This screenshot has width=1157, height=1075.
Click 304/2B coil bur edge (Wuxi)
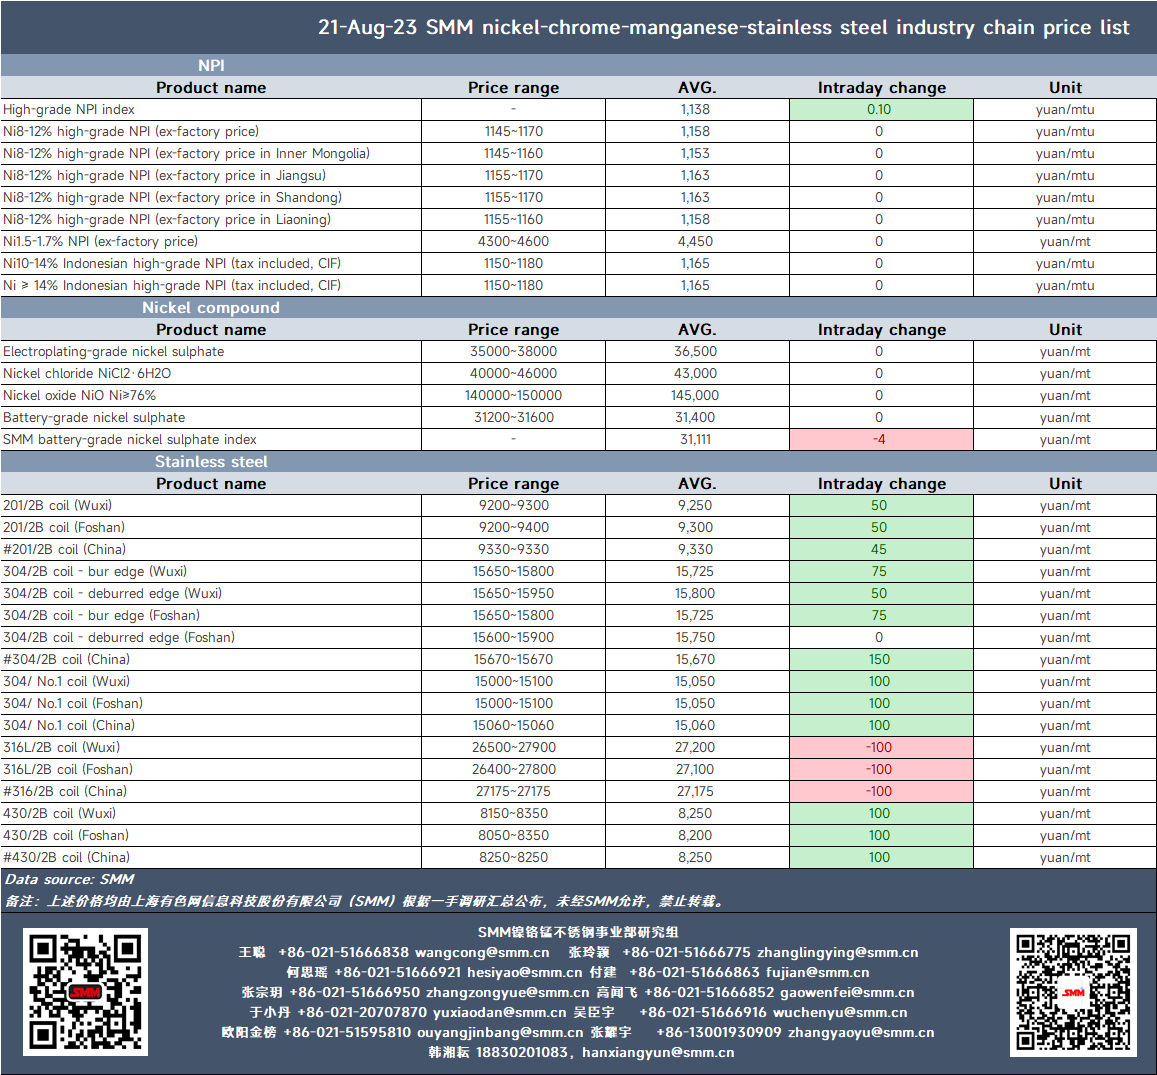pyautogui.click(x=94, y=572)
